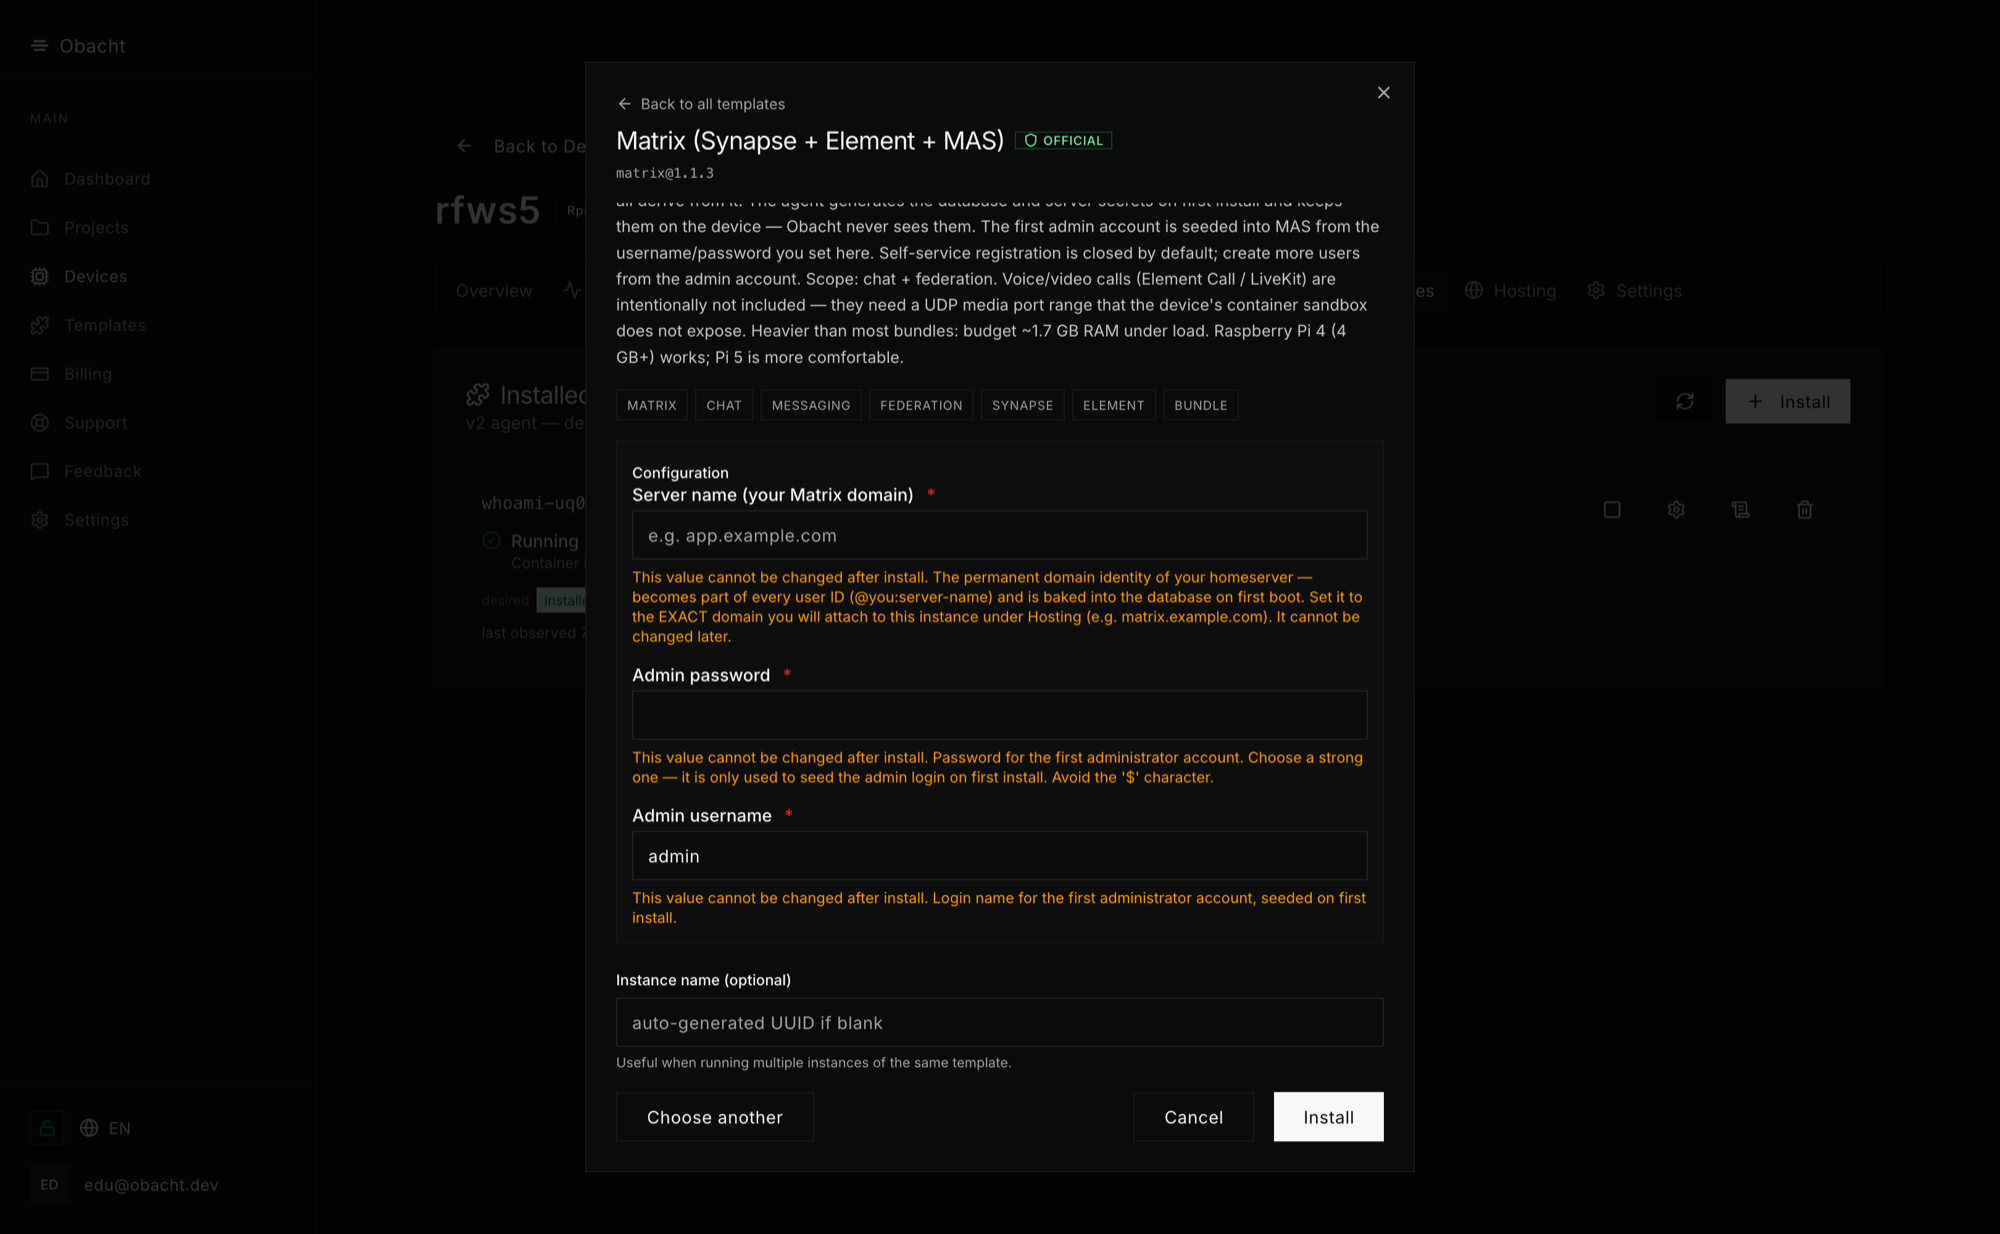This screenshot has width=2000, height=1234.
Task: Open the edu@obacht.dev account menu
Action: [151, 1185]
